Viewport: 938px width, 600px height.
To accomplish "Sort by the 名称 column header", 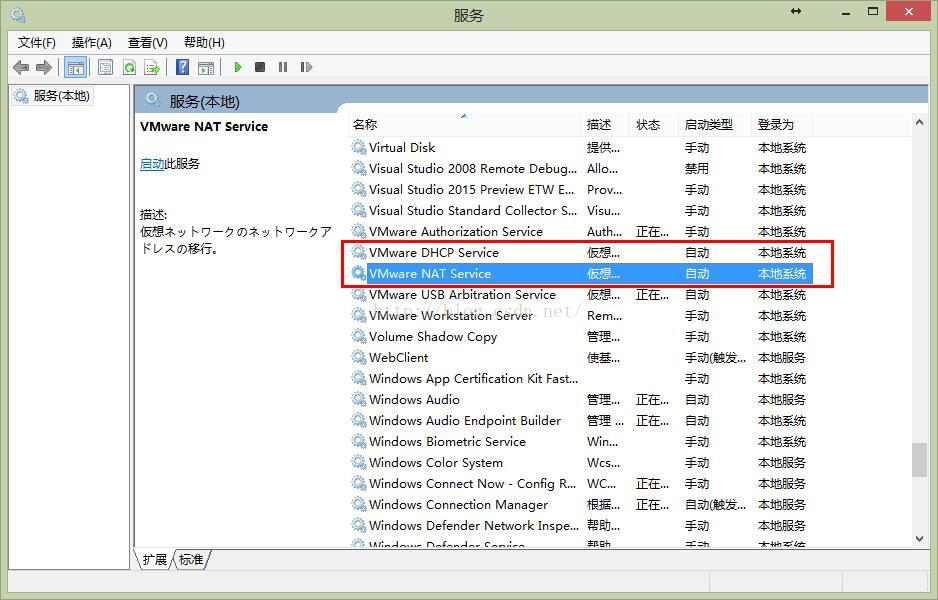I will click(464, 124).
